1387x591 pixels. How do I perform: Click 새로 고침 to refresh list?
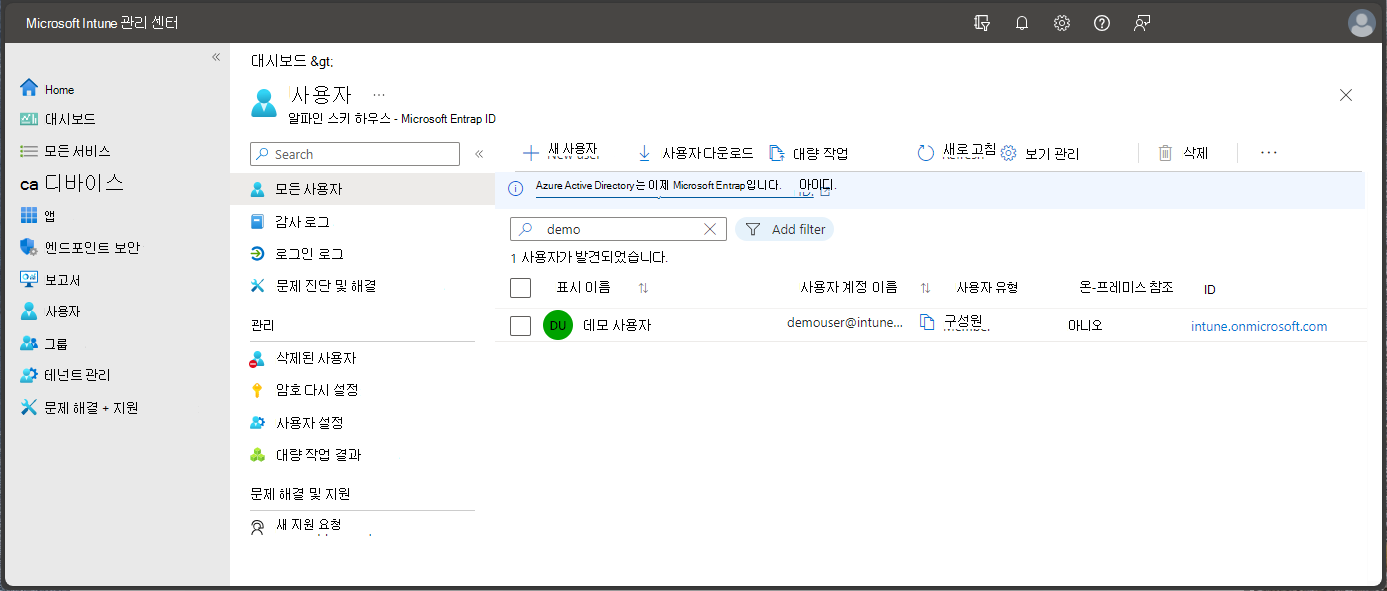(957, 152)
